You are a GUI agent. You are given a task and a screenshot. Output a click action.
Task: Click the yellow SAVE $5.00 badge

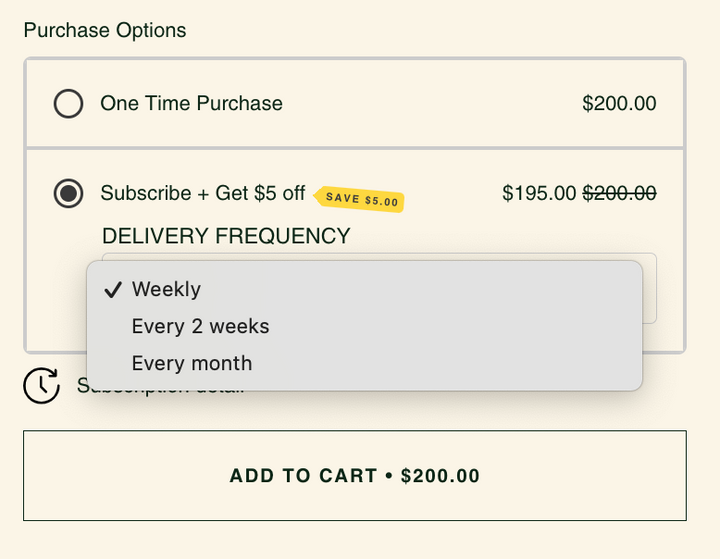(x=359, y=199)
